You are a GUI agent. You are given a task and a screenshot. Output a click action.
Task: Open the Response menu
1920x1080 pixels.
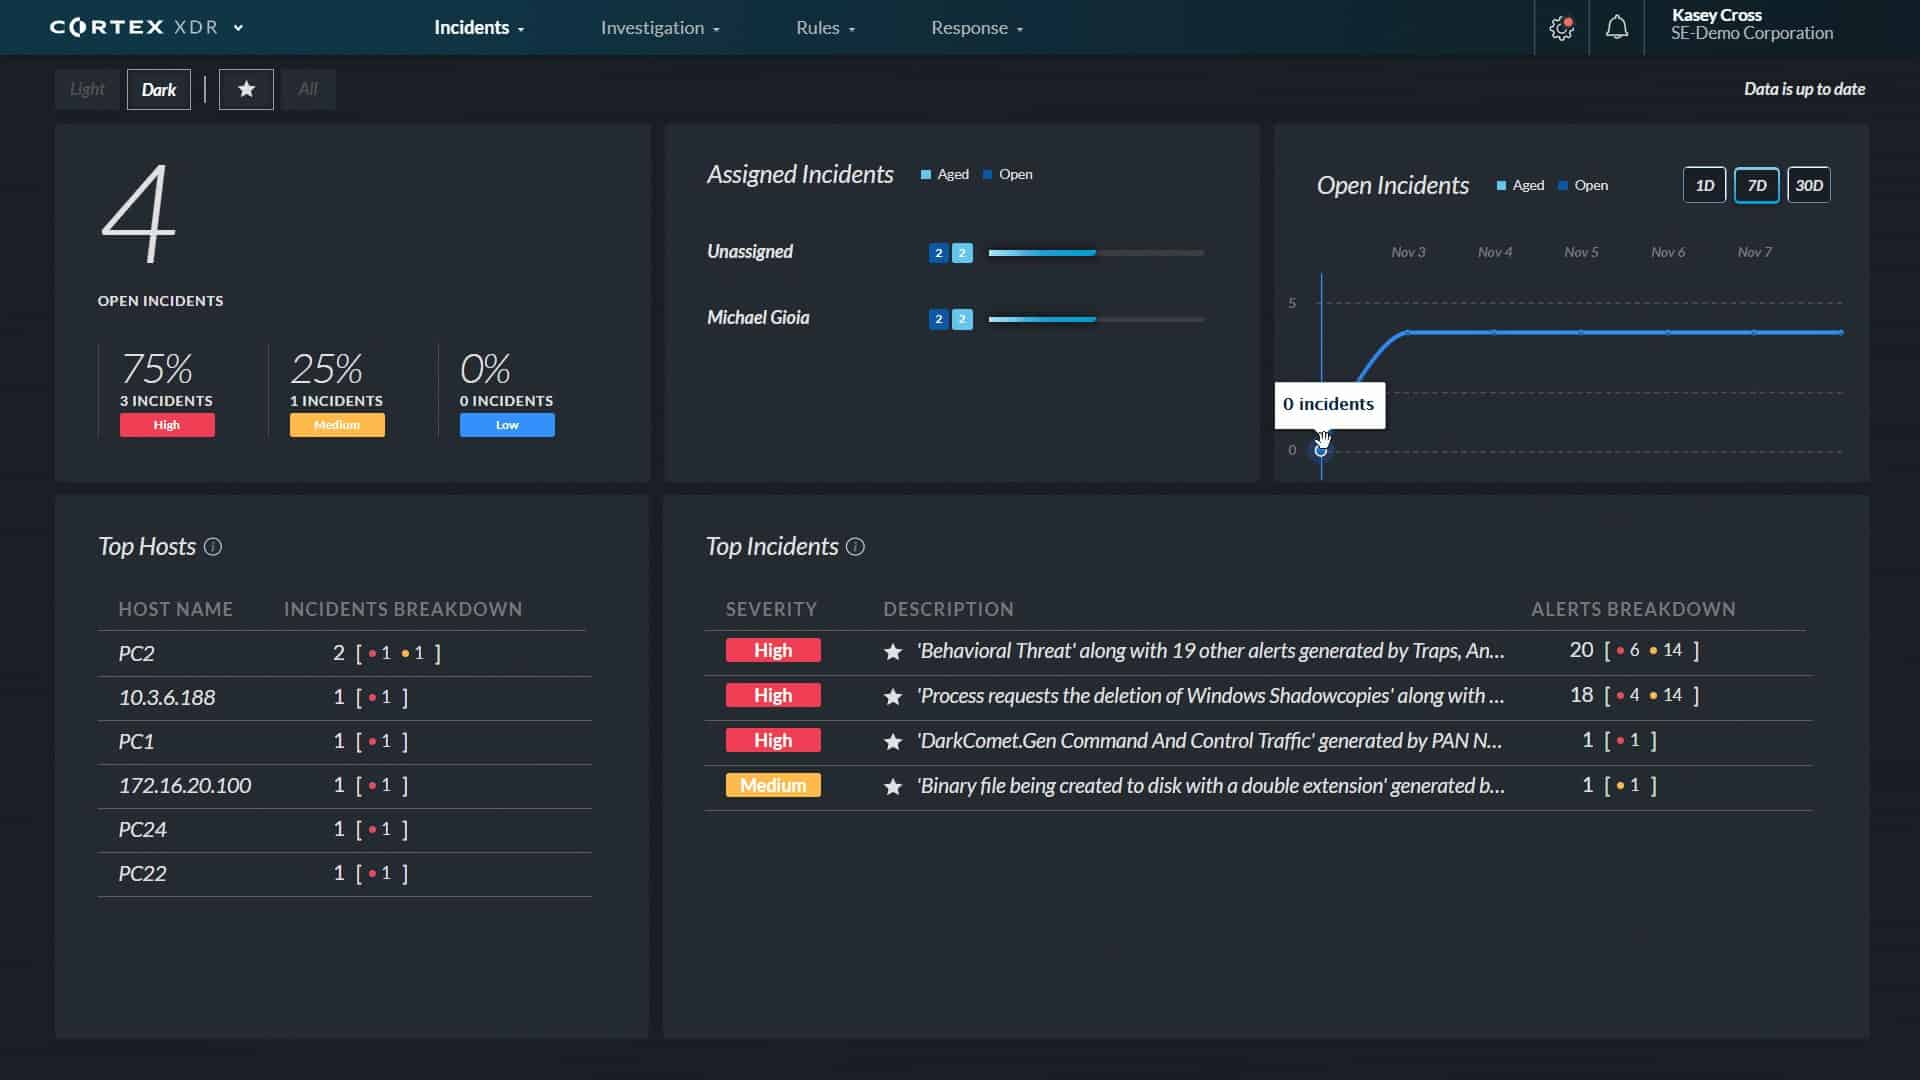coord(977,28)
